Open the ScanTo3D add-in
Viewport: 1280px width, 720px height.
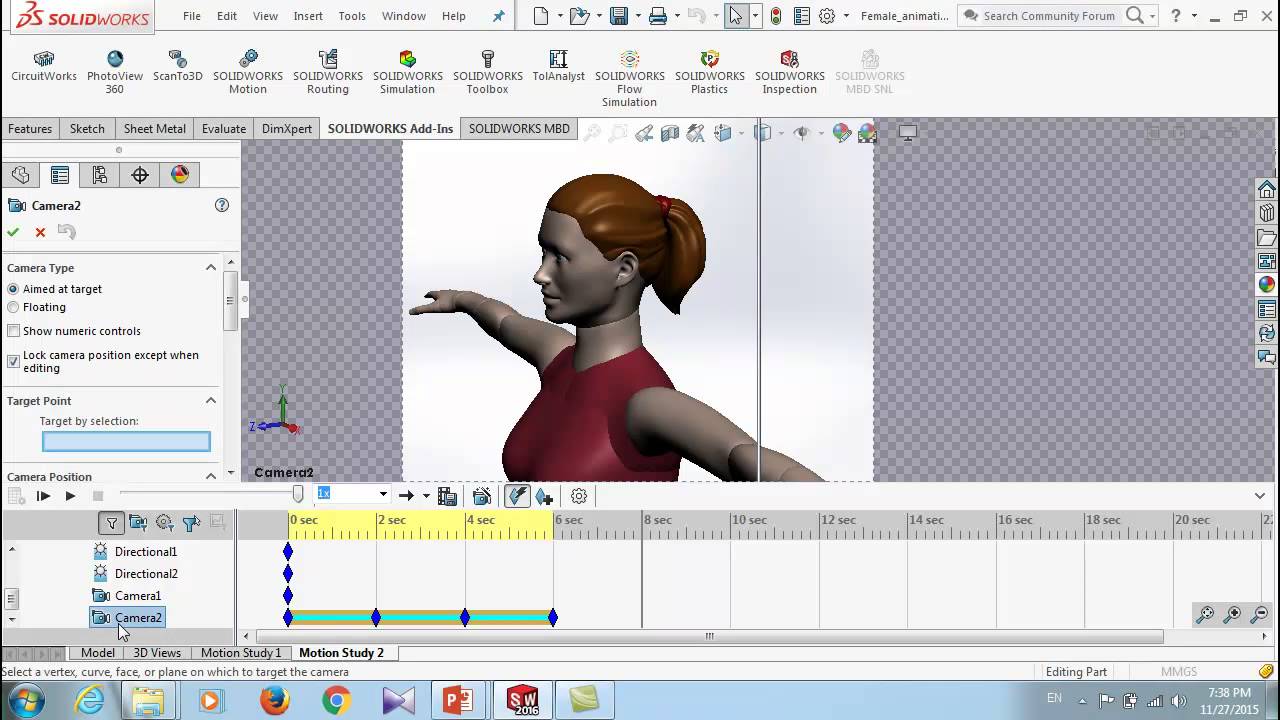[x=178, y=67]
